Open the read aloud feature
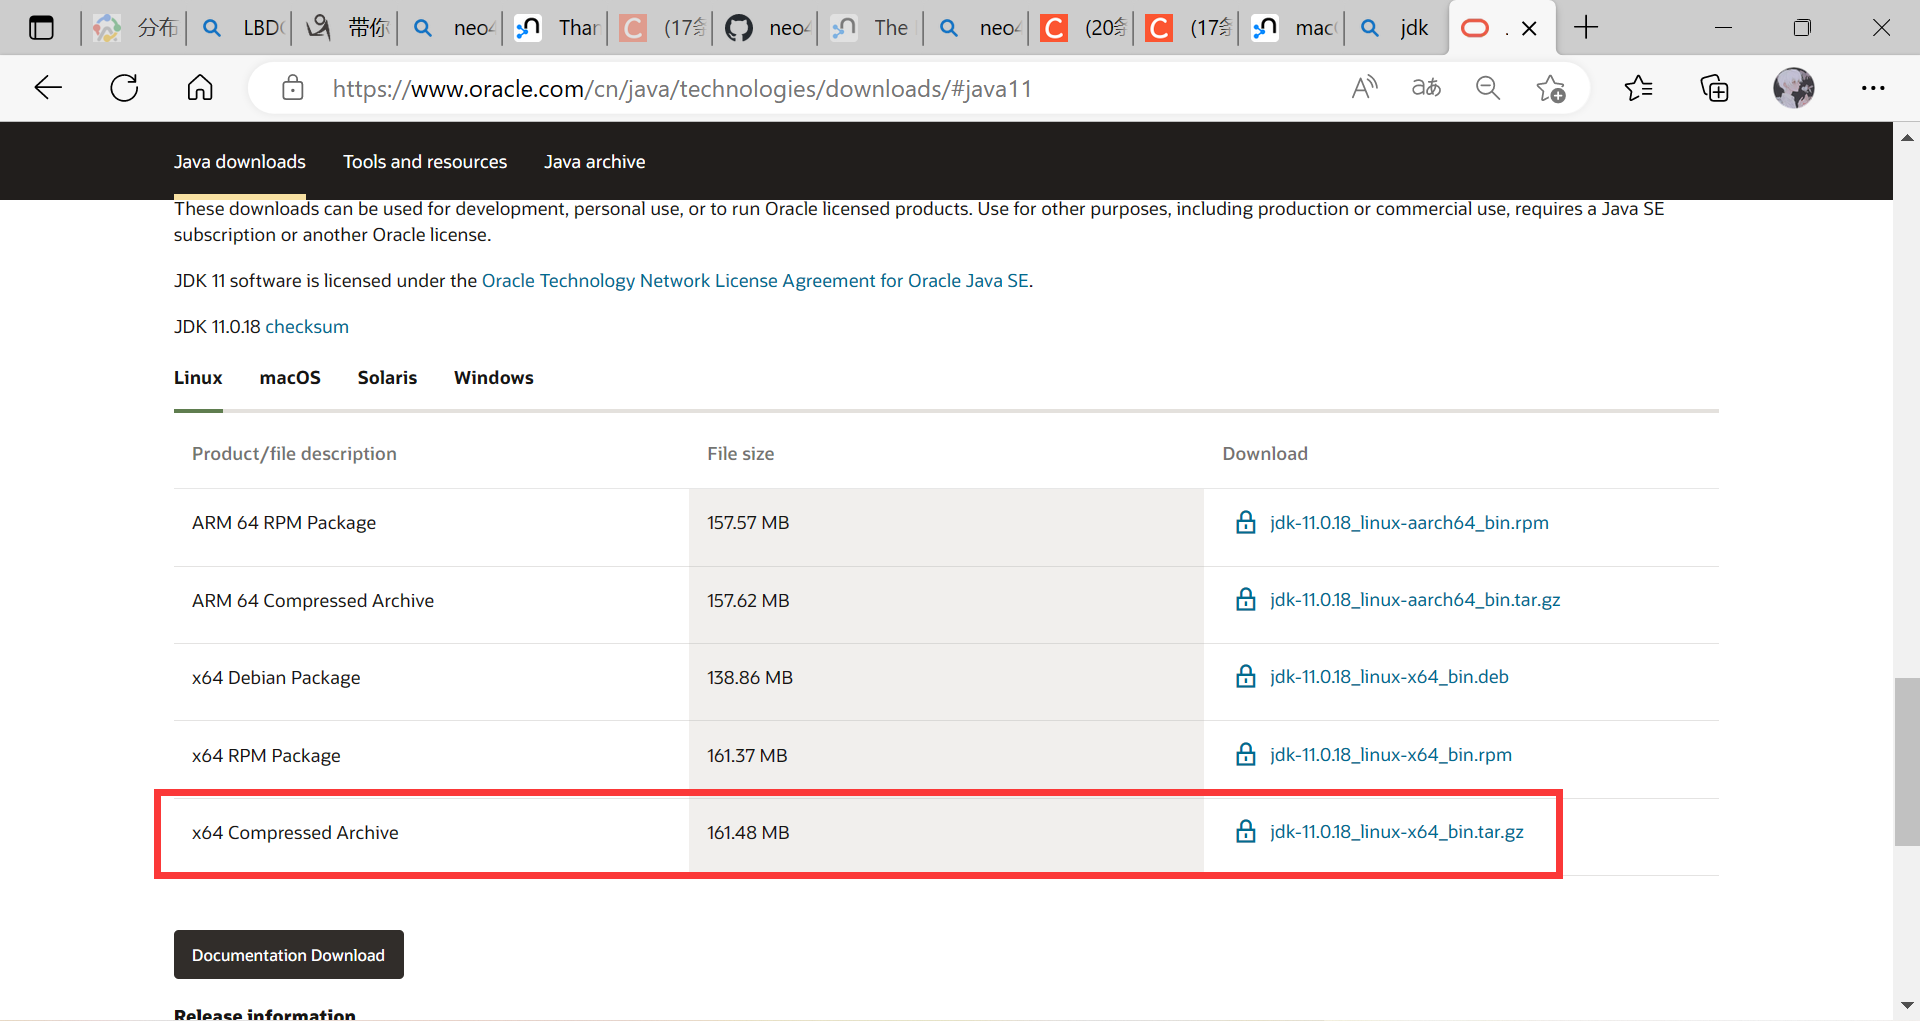The width and height of the screenshot is (1920, 1021). pyautogui.click(x=1364, y=88)
